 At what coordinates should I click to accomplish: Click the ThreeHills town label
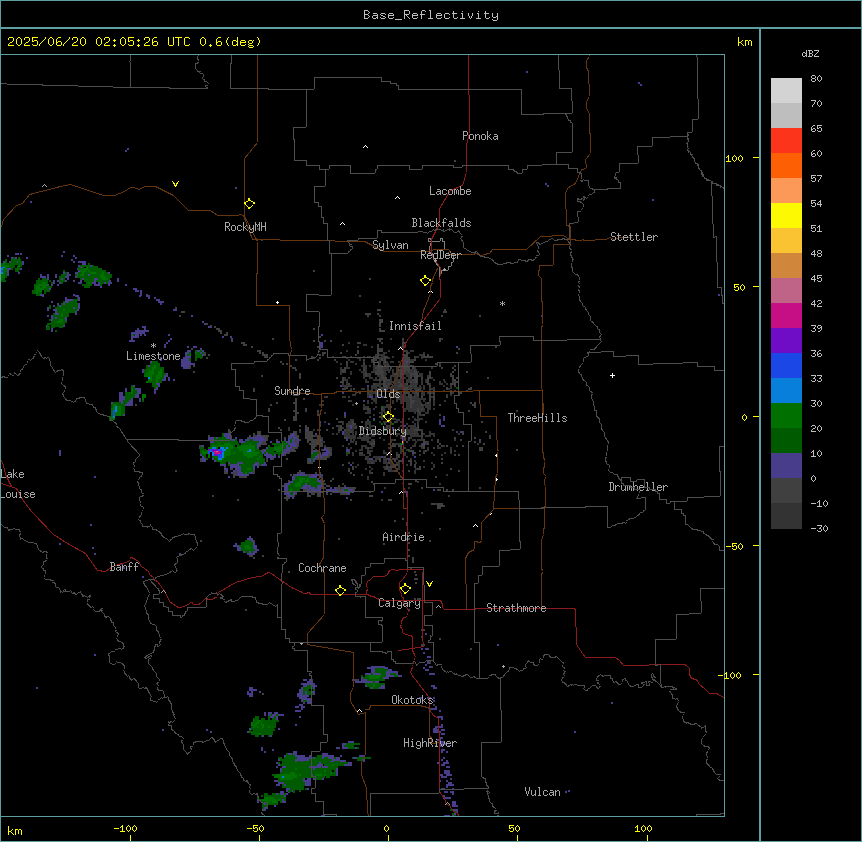pyautogui.click(x=537, y=418)
